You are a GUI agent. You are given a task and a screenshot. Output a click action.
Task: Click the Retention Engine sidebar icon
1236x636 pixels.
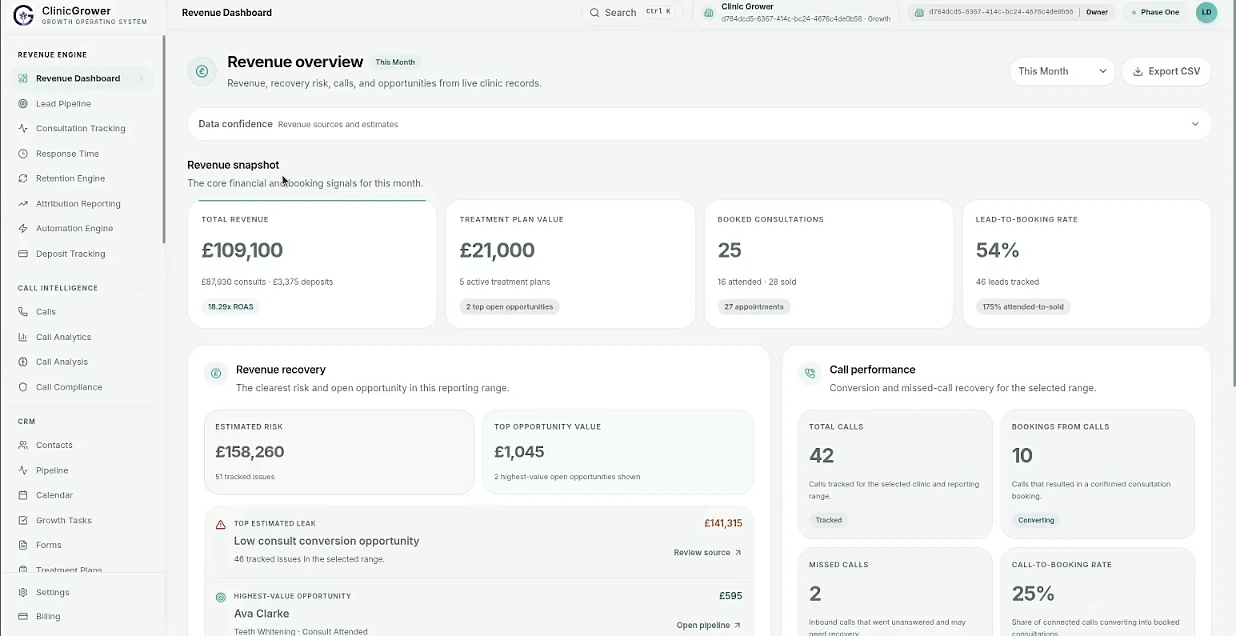(24, 178)
